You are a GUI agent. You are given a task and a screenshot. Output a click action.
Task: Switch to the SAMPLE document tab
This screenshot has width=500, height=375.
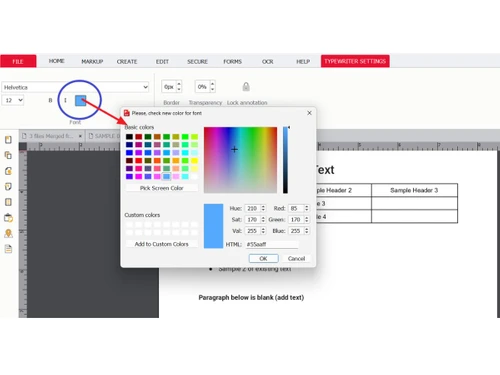point(104,136)
